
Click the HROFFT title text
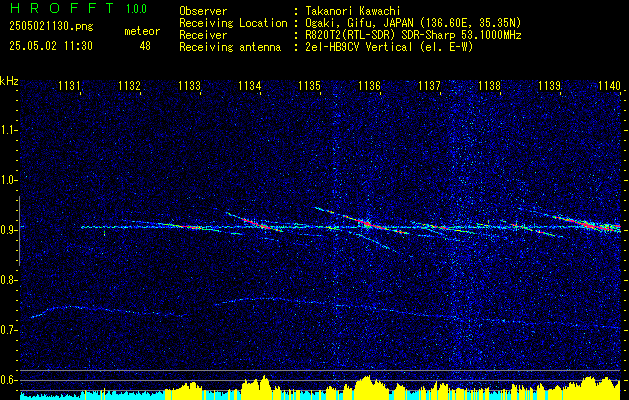point(63,8)
